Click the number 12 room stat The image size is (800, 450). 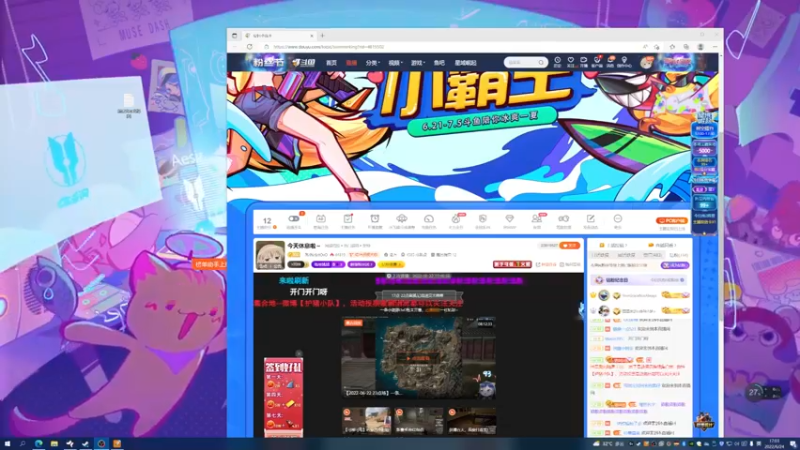pos(267,221)
